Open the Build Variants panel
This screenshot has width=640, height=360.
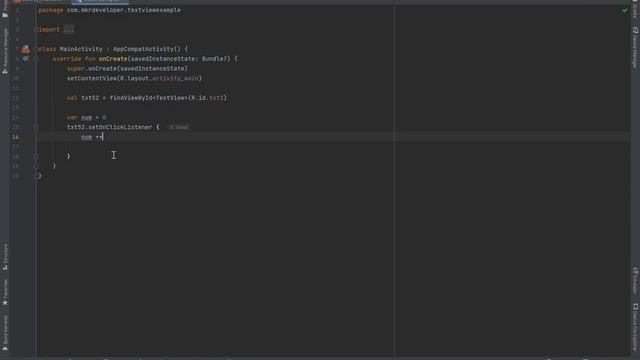[x=5, y=333]
